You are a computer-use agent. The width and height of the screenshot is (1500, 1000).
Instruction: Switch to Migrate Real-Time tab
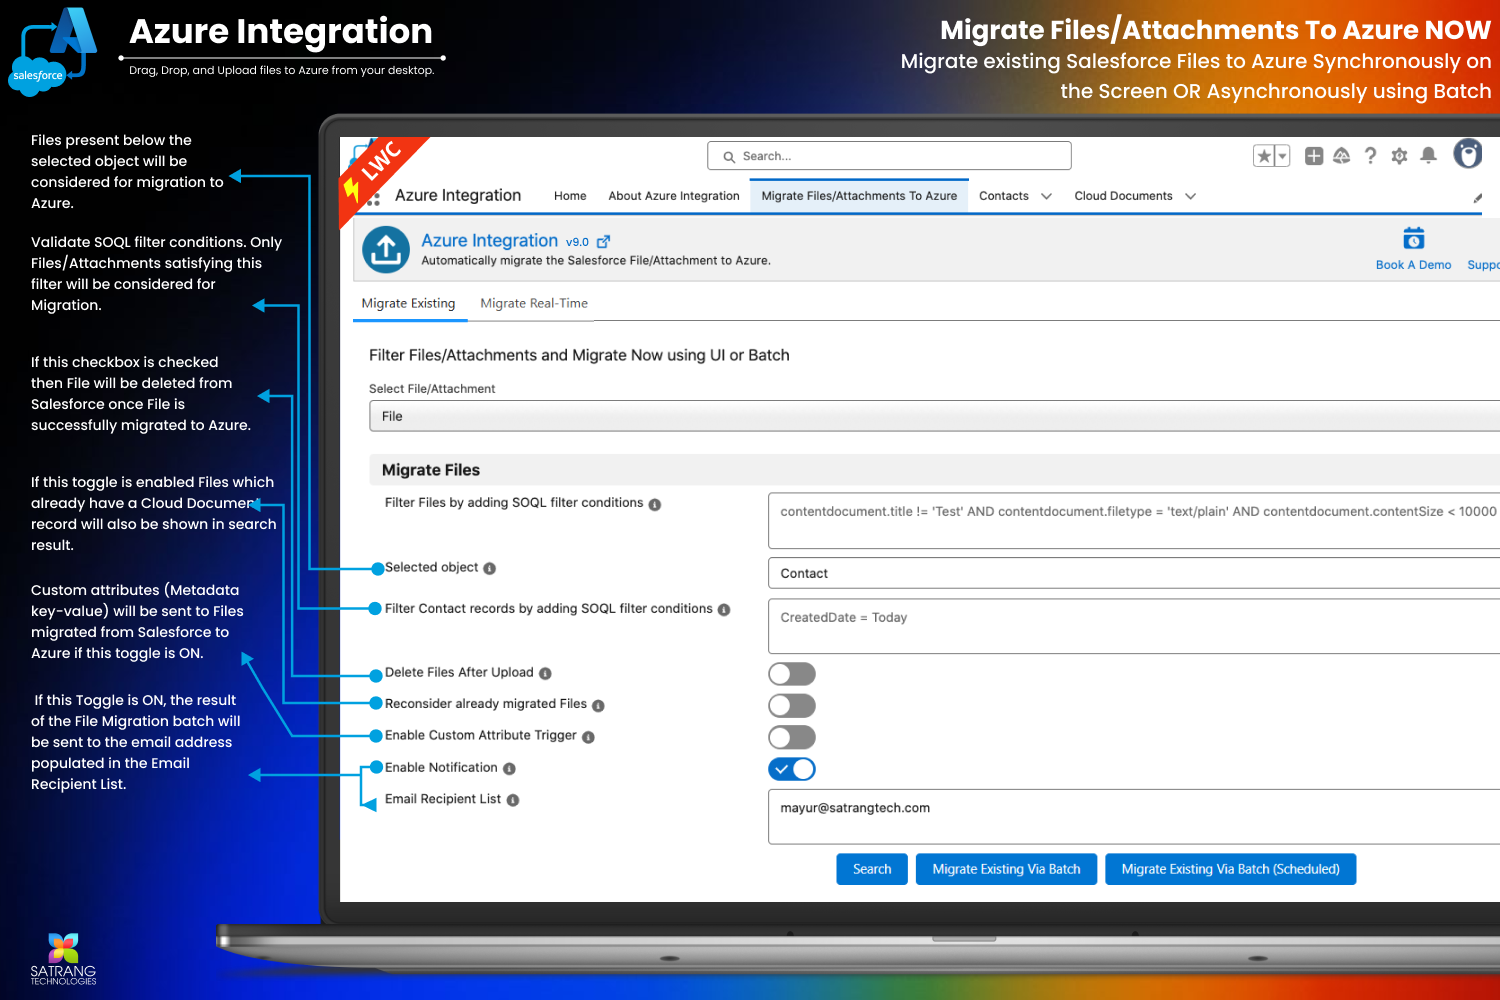534,303
